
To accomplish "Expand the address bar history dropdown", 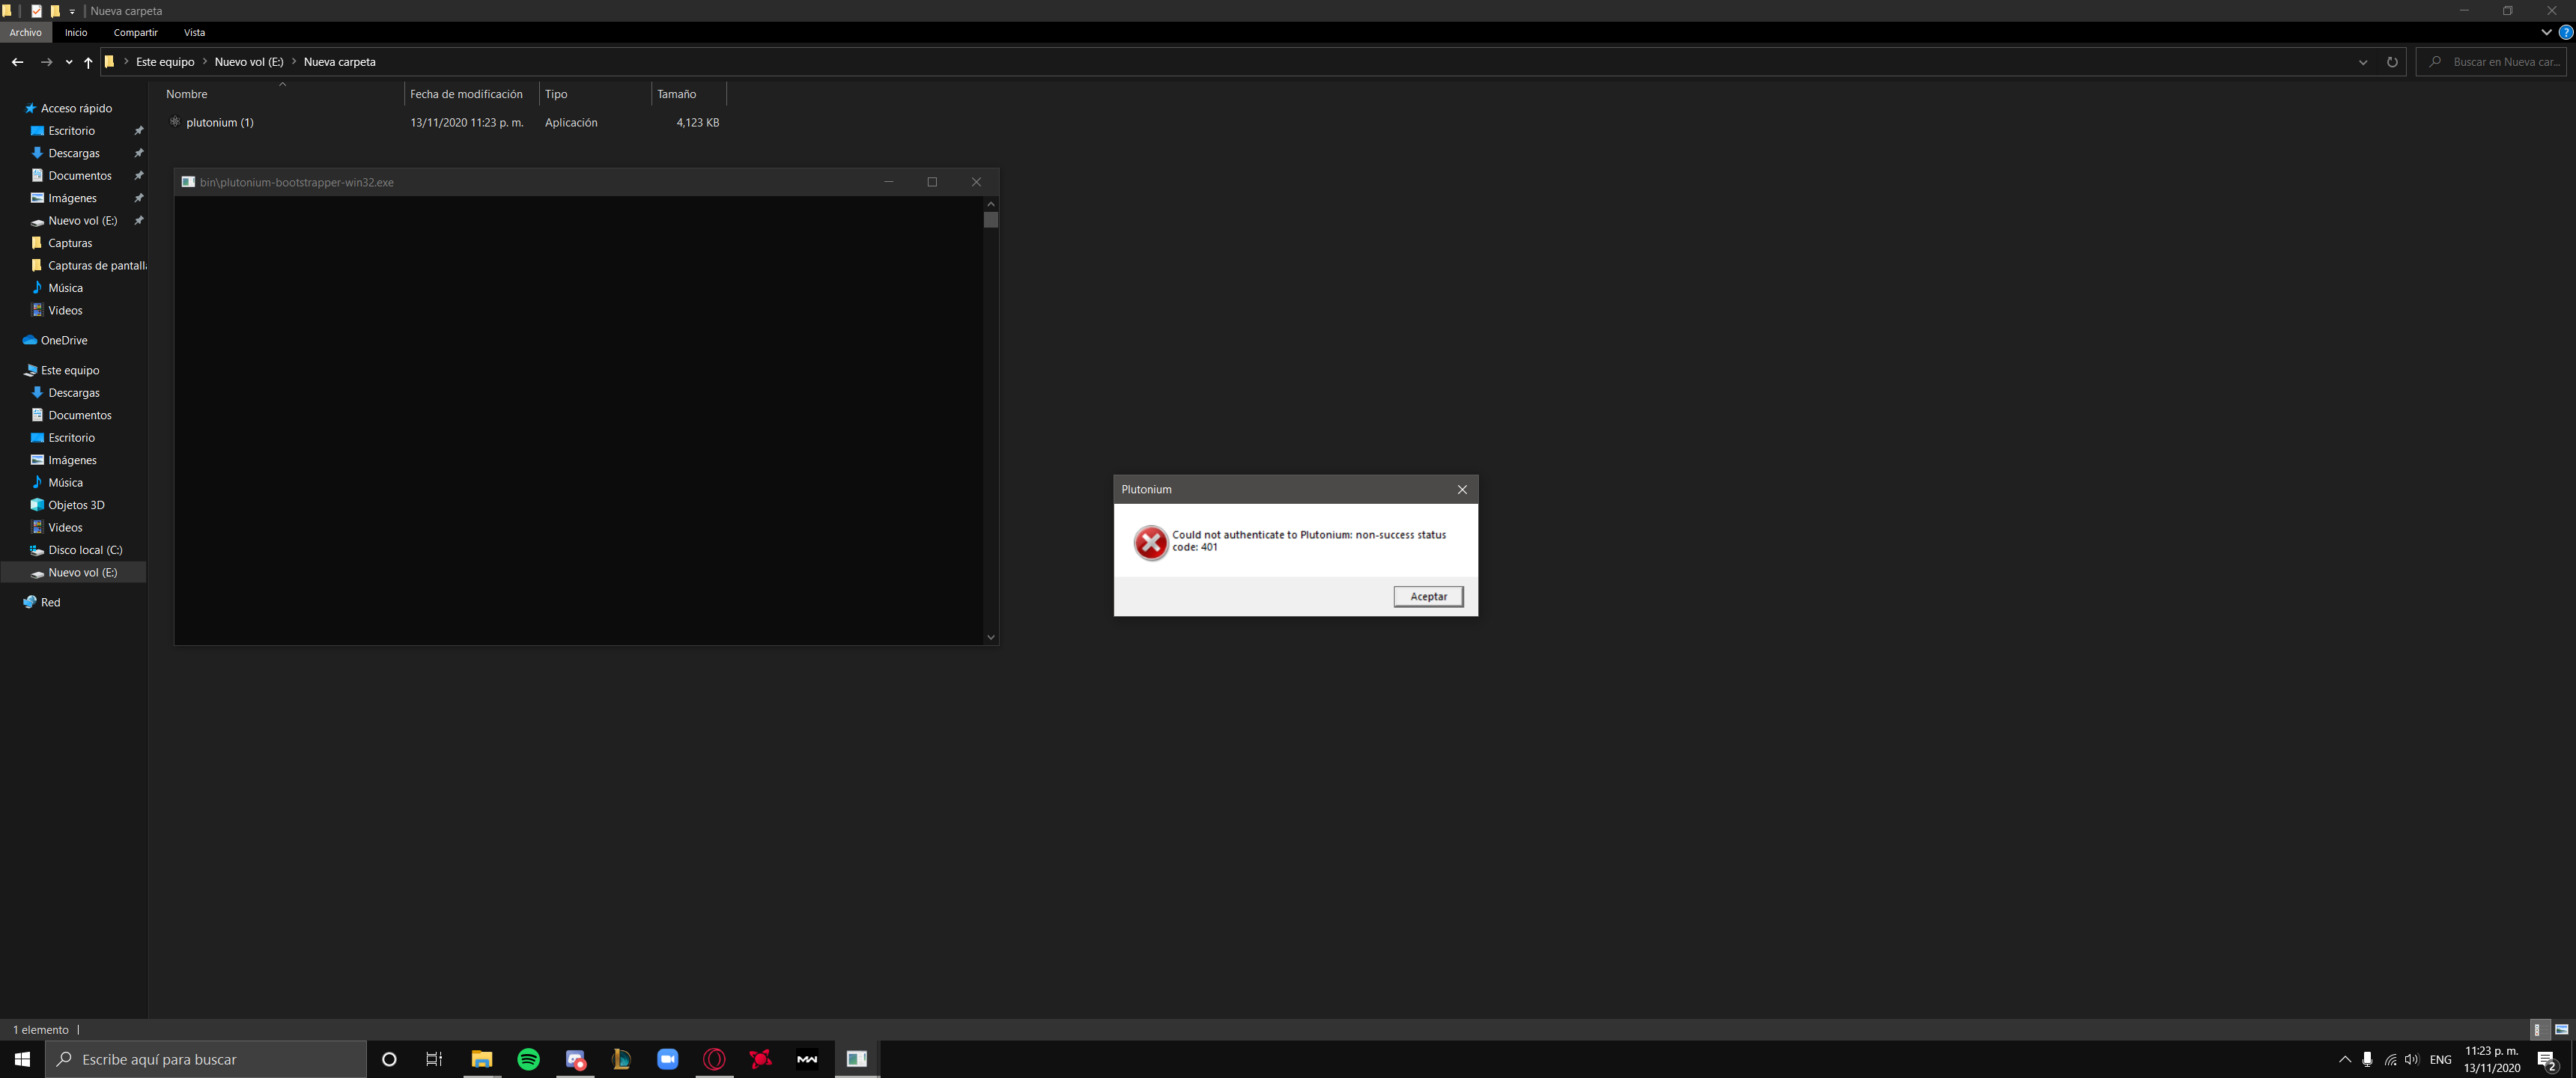I will pyautogui.click(x=2362, y=62).
